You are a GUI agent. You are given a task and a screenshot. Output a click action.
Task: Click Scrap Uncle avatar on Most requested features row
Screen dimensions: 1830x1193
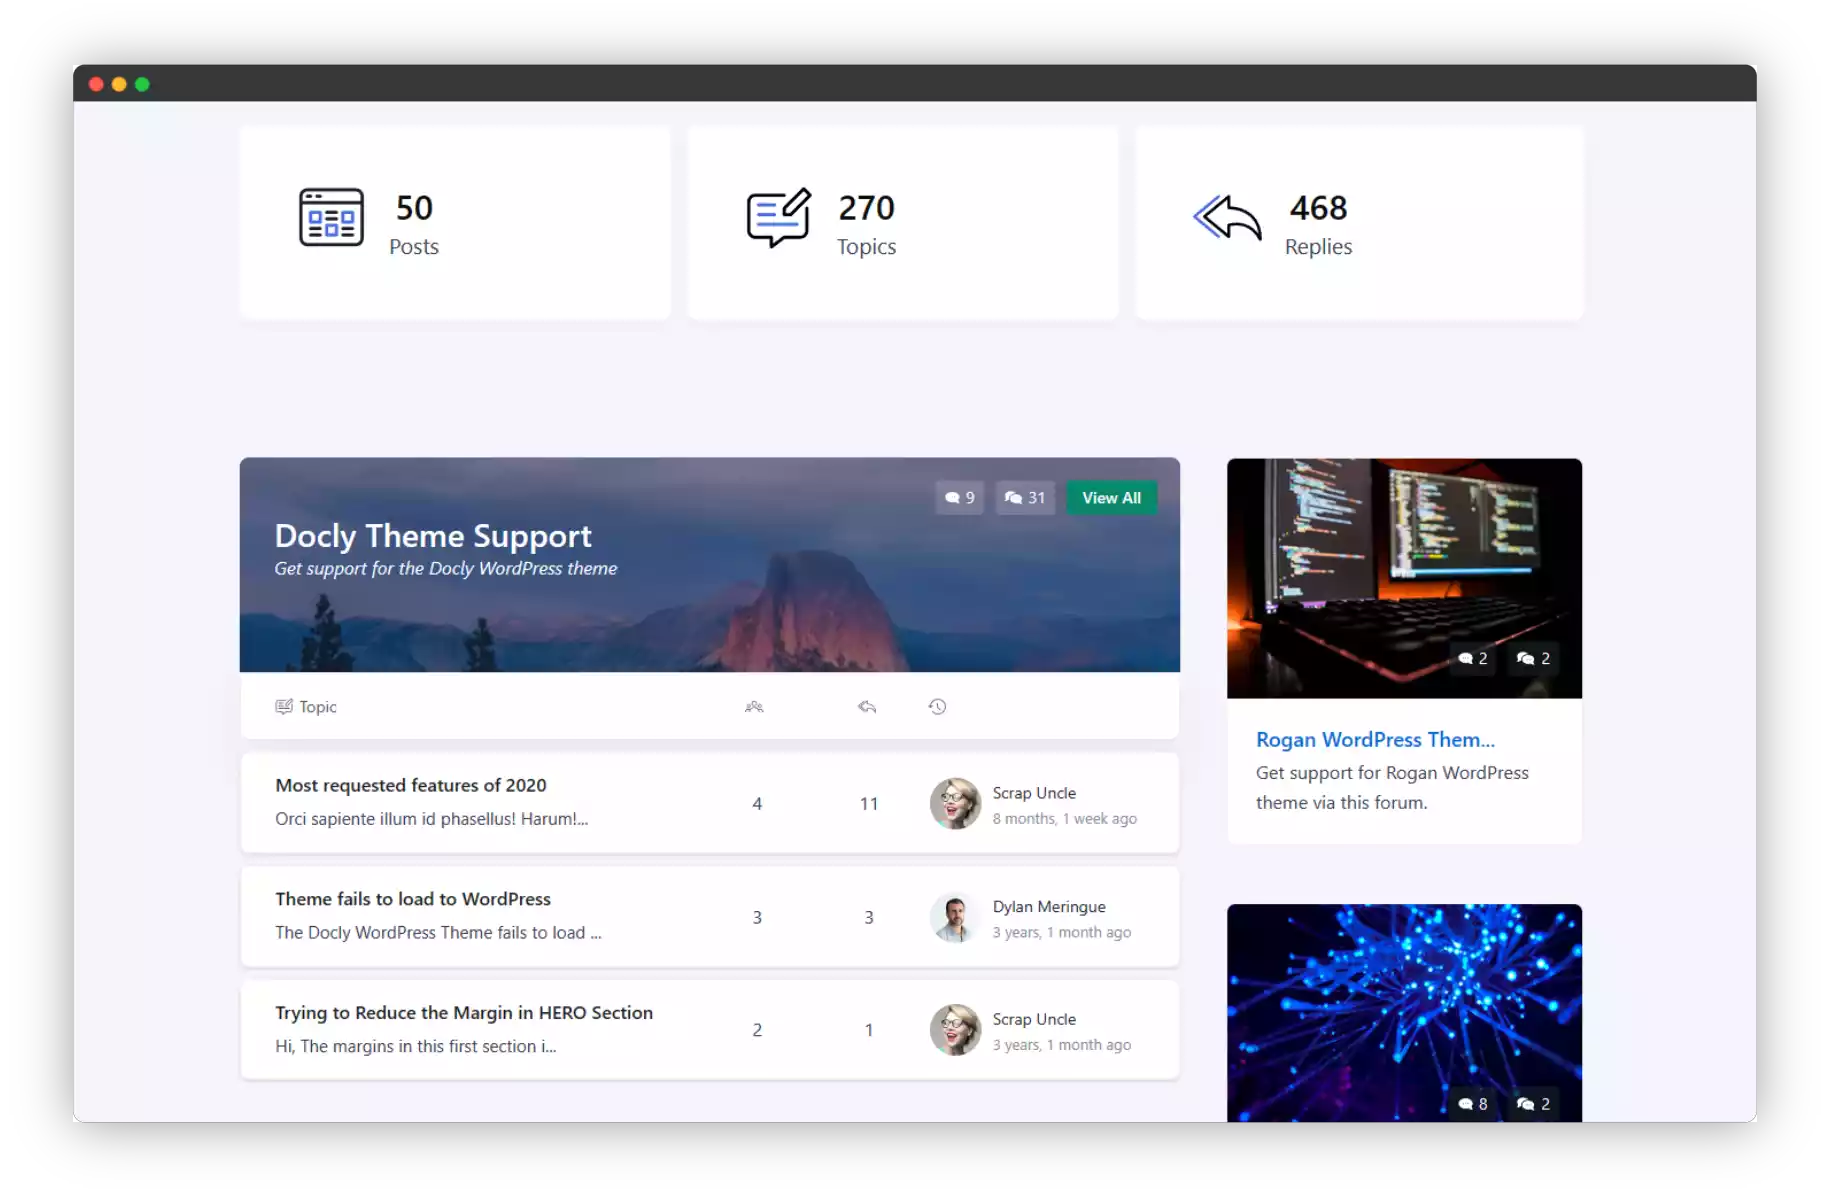point(955,804)
